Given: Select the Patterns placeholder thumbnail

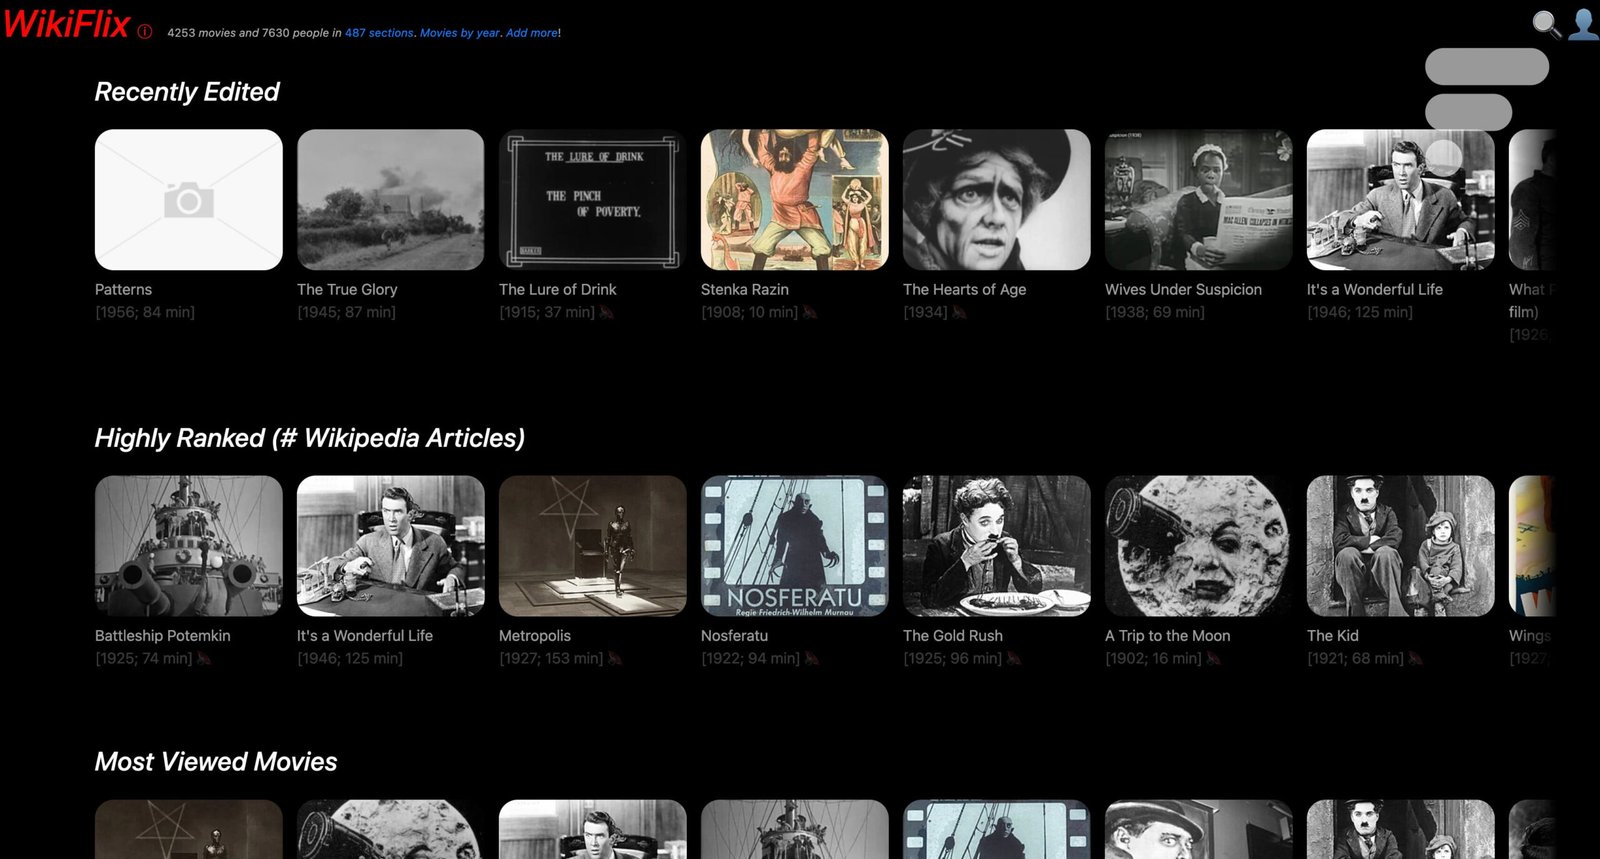Looking at the screenshot, I should click(188, 200).
